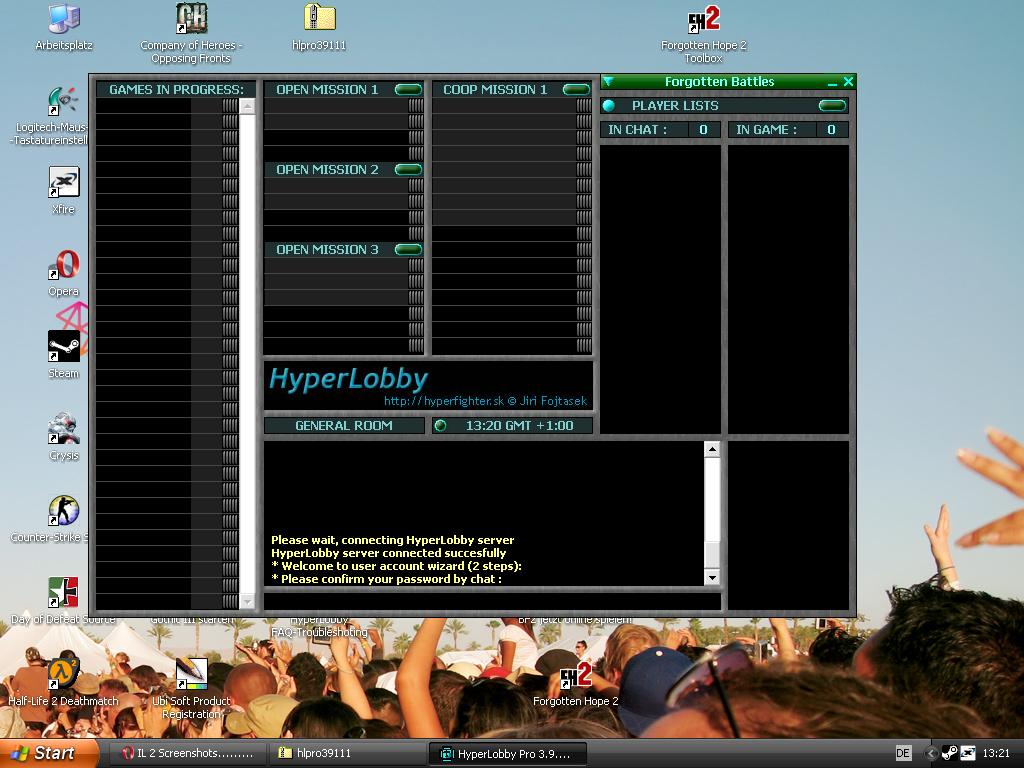The height and width of the screenshot is (768, 1024).
Task: Click down arrow of chat scrollbar
Action: (712, 577)
